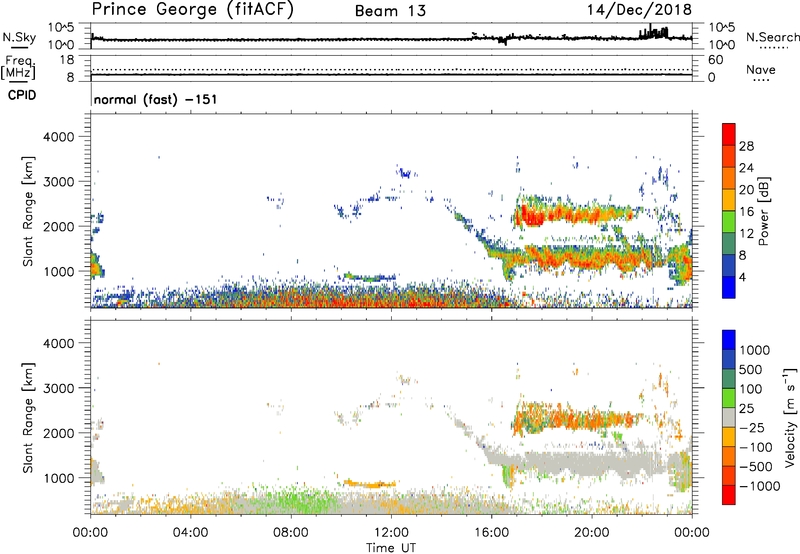800x554 pixels.
Task: Click the "N.Search" legend label
Action: pos(773,37)
